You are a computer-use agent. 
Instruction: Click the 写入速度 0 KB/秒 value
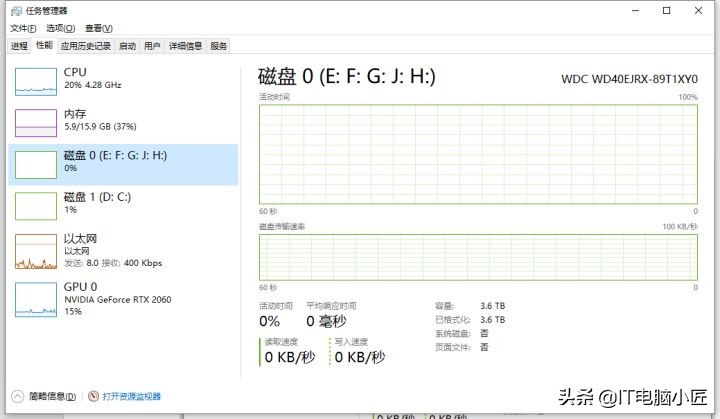coord(360,357)
